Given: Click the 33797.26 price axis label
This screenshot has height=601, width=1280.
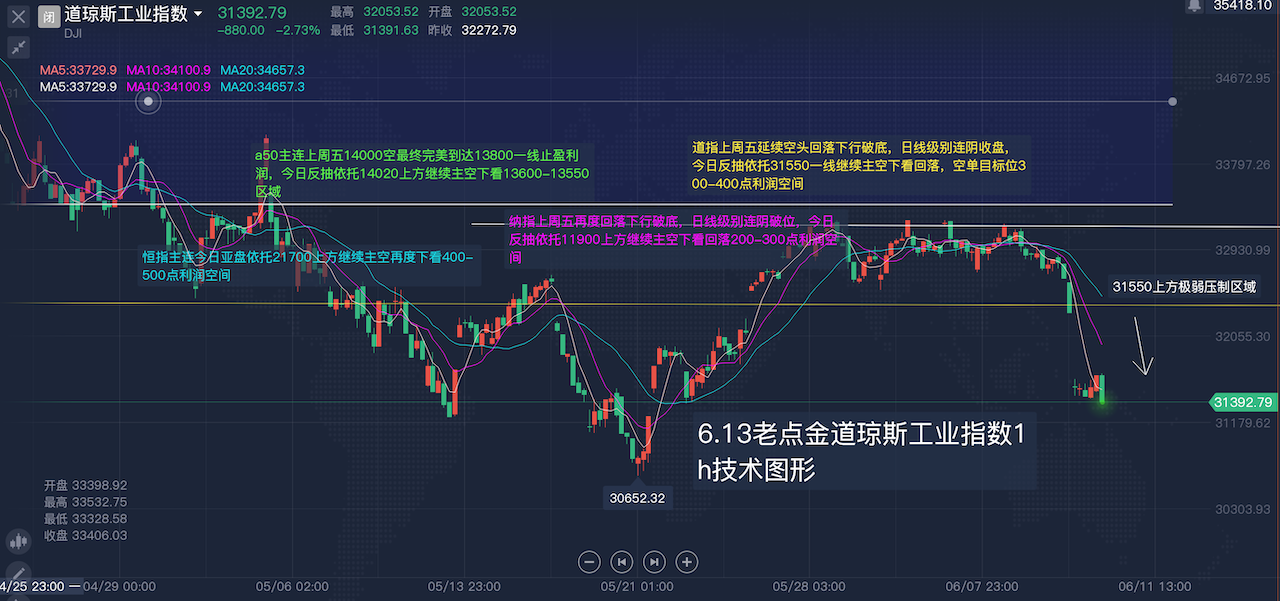Looking at the screenshot, I should (1242, 164).
